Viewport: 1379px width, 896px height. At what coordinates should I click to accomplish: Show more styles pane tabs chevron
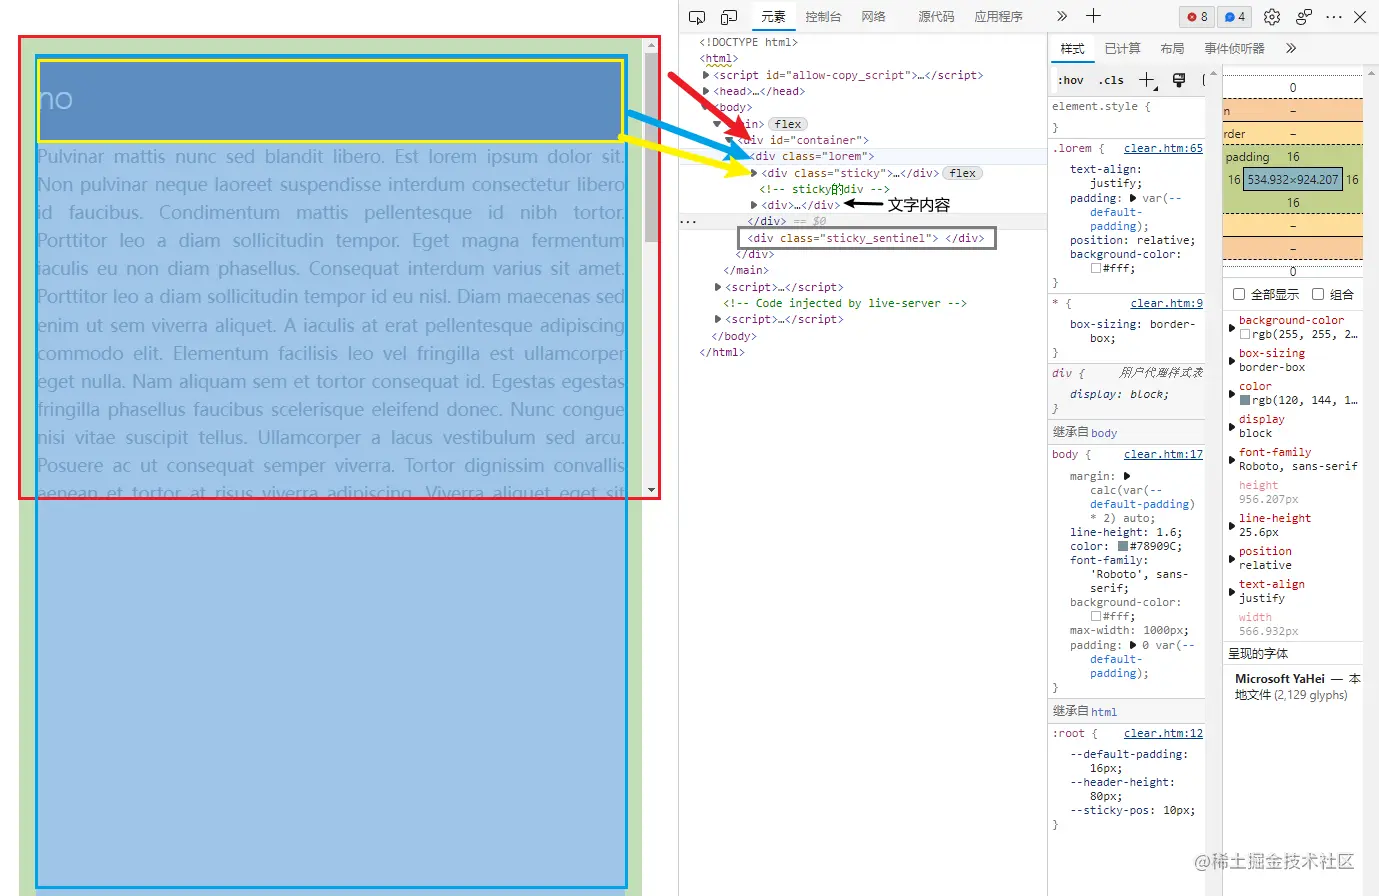[x=1291, y=48]
